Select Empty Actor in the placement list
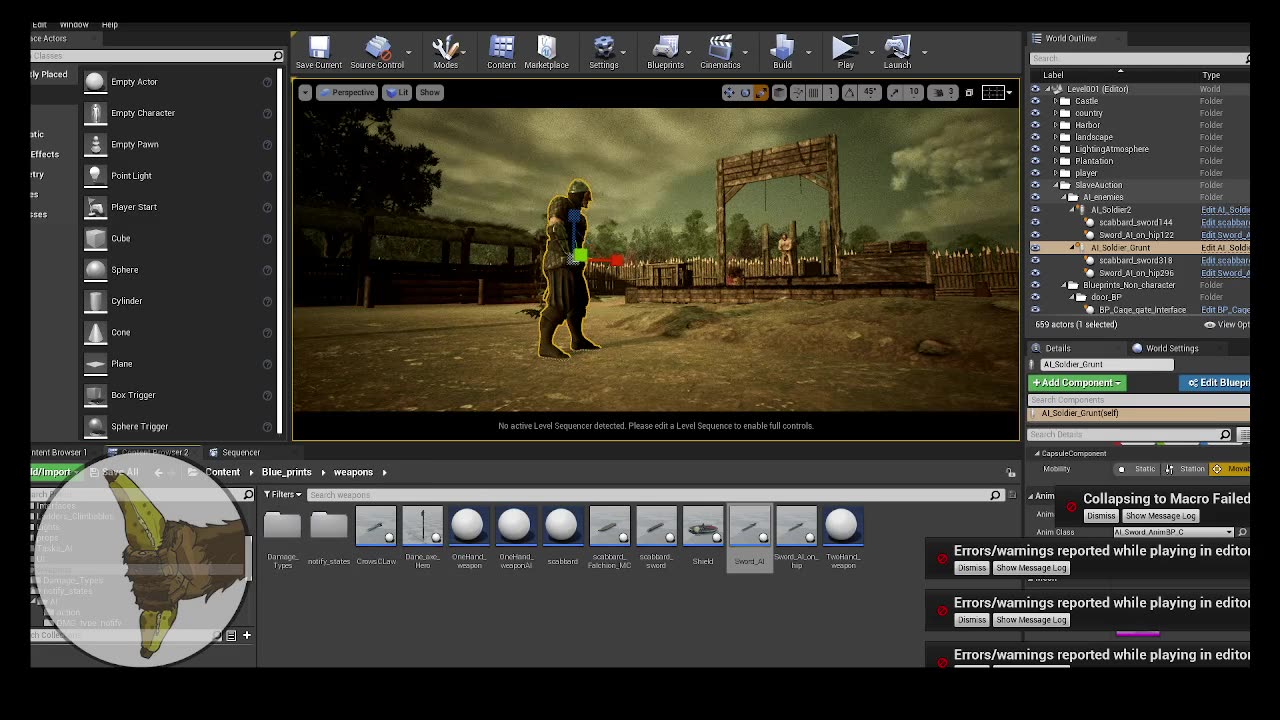1280x720 pixels. (x=178, y=82)
